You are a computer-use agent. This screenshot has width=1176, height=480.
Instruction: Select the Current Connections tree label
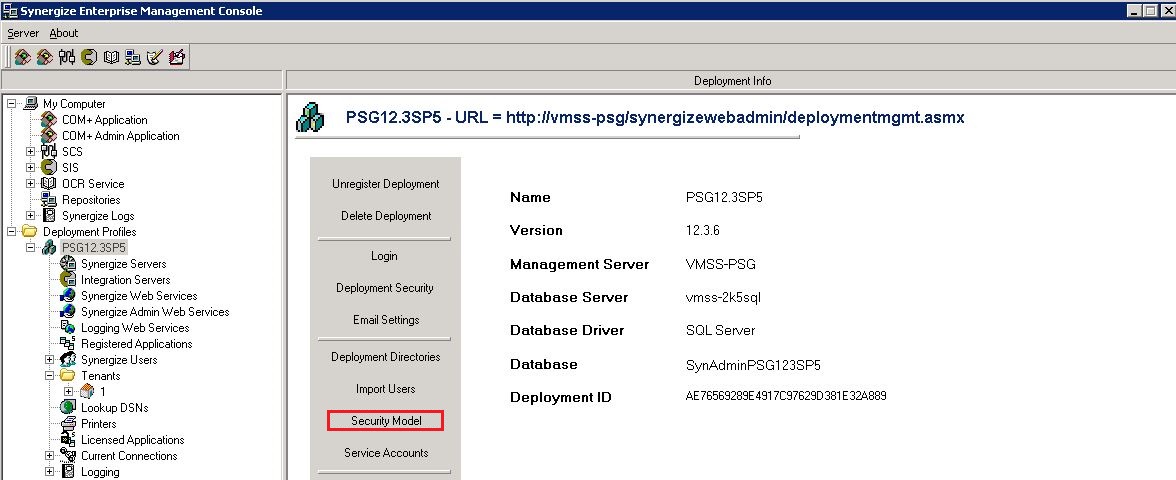point(129,456)
